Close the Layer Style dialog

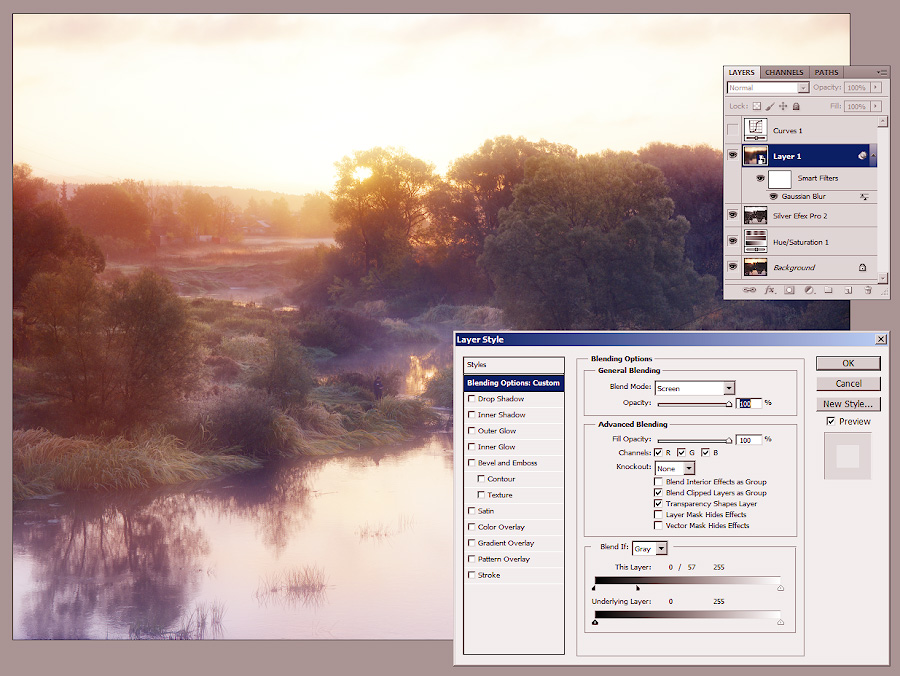pos(881,339)
